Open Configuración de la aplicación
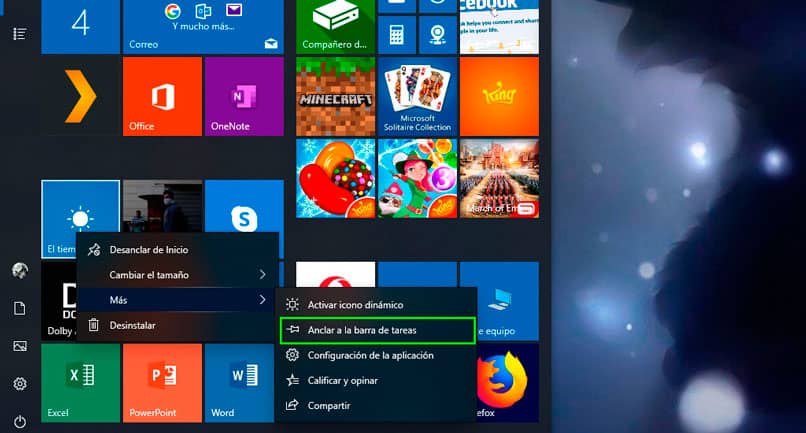This screenshot has width=806, height=433. 377,355
